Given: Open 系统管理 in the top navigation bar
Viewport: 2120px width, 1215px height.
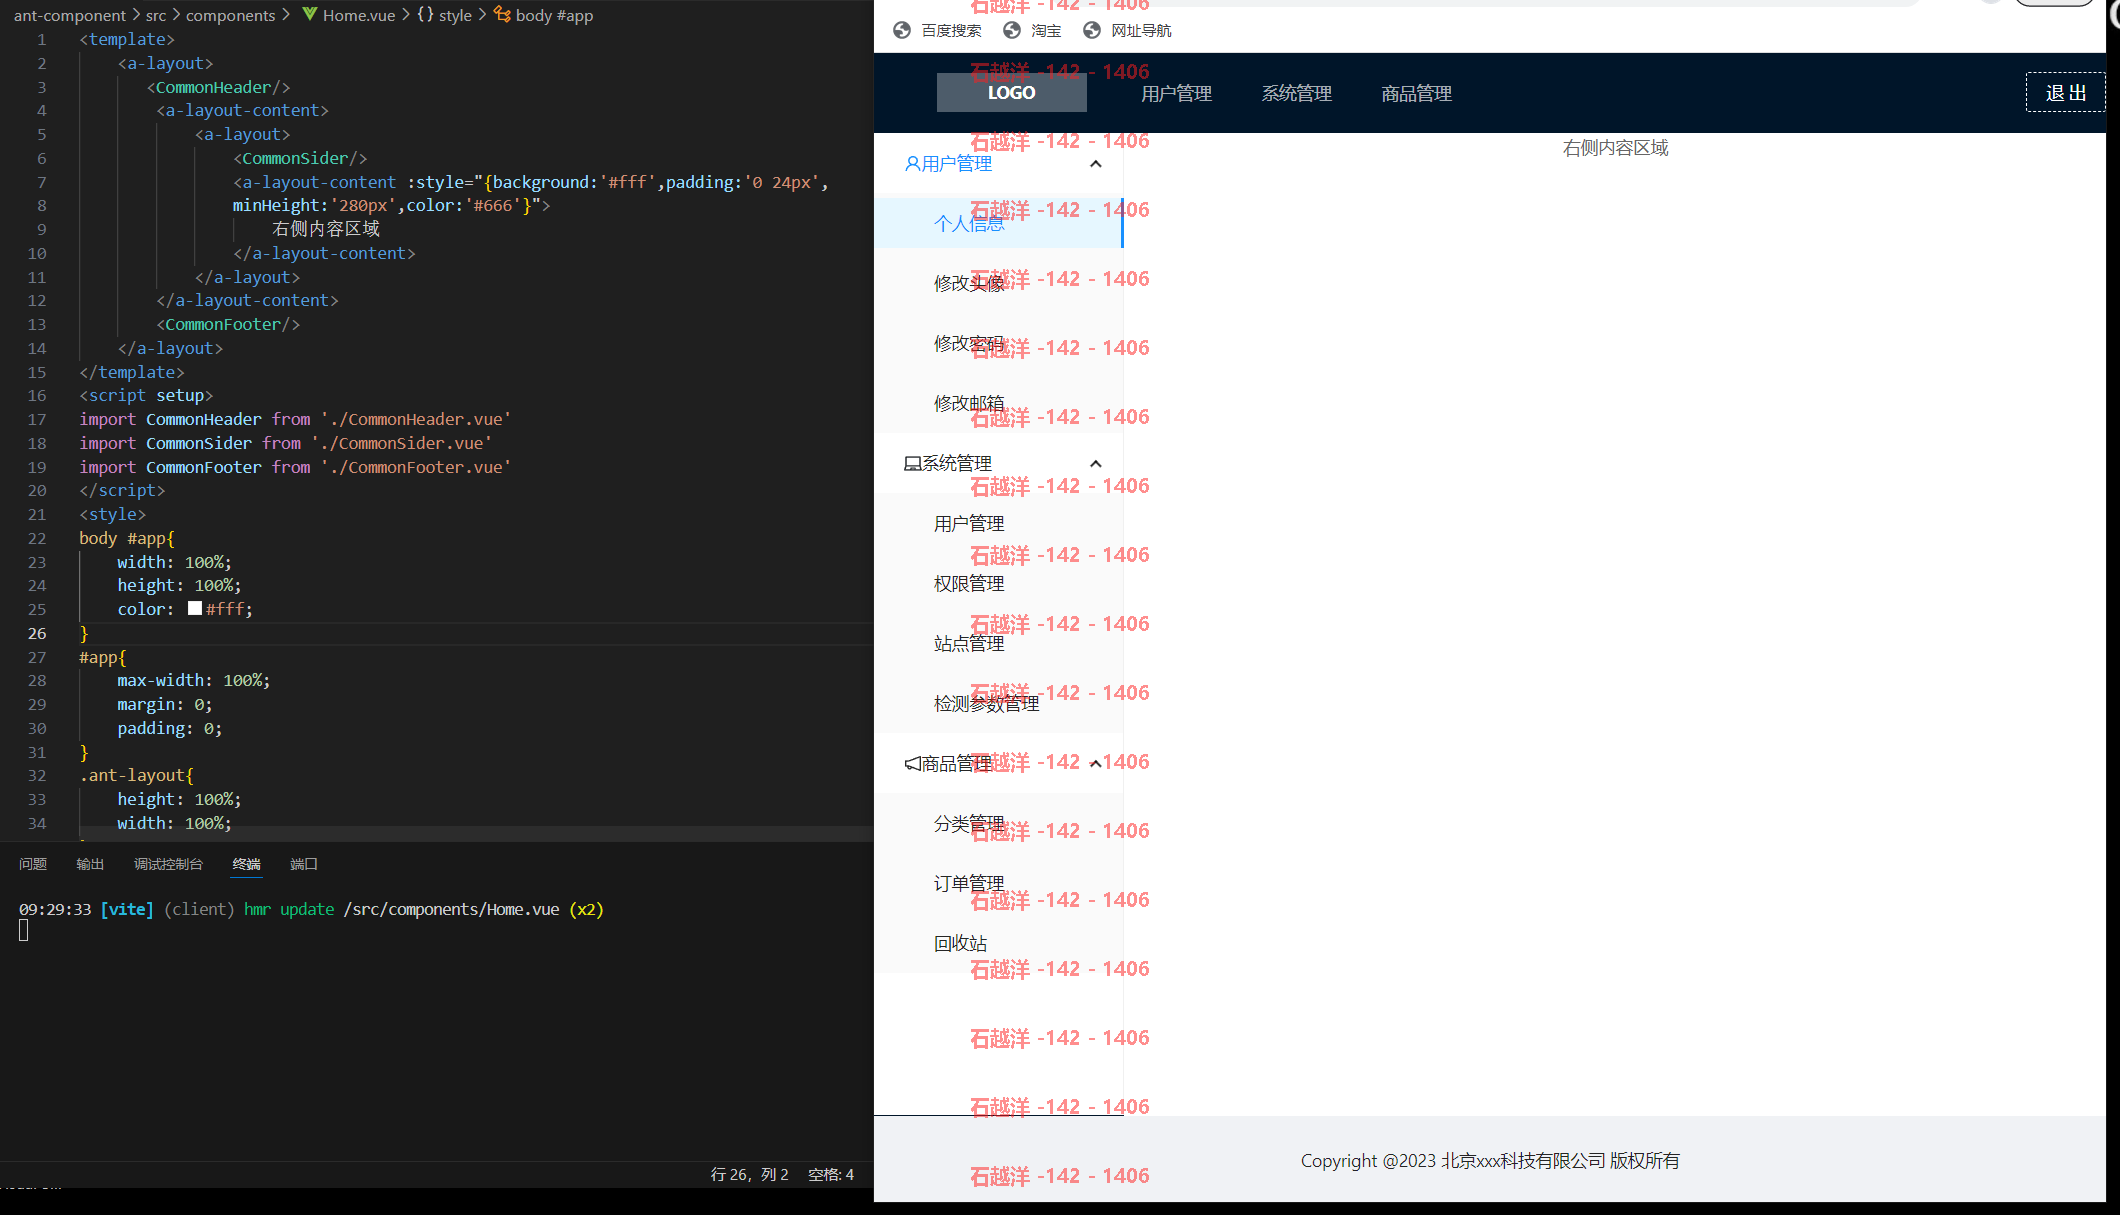Looking at the screenshot, I should (x=1296, y=94).
